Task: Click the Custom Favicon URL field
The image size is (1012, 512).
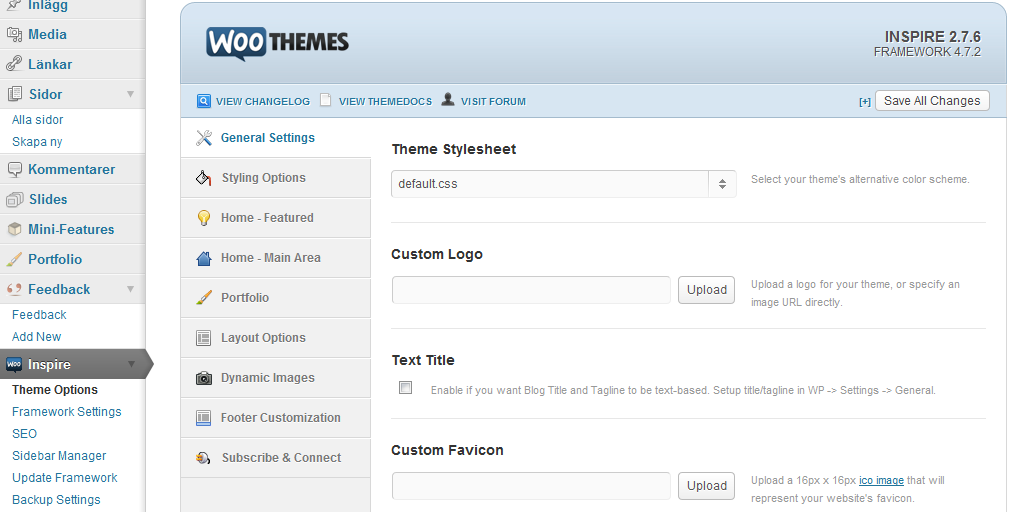Action: point(531,486)
